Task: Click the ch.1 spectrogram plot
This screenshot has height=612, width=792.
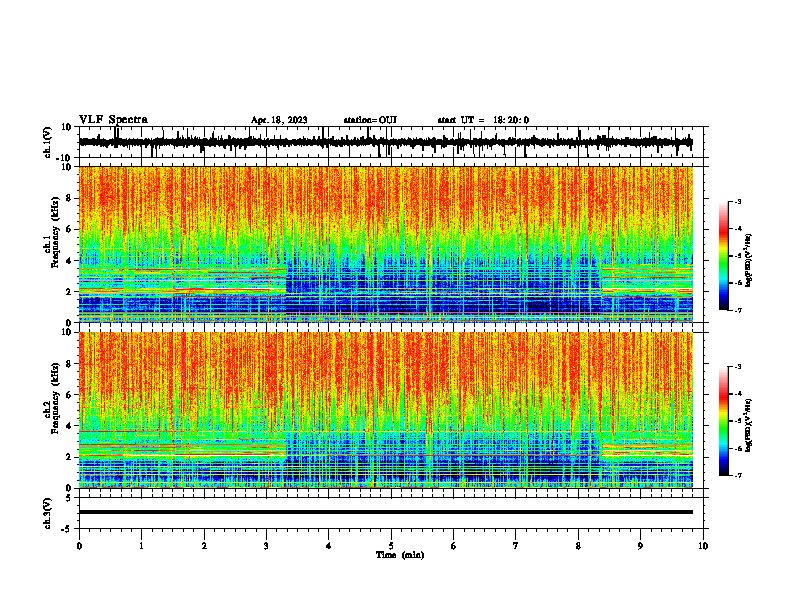Action: [x=385, y=244]
